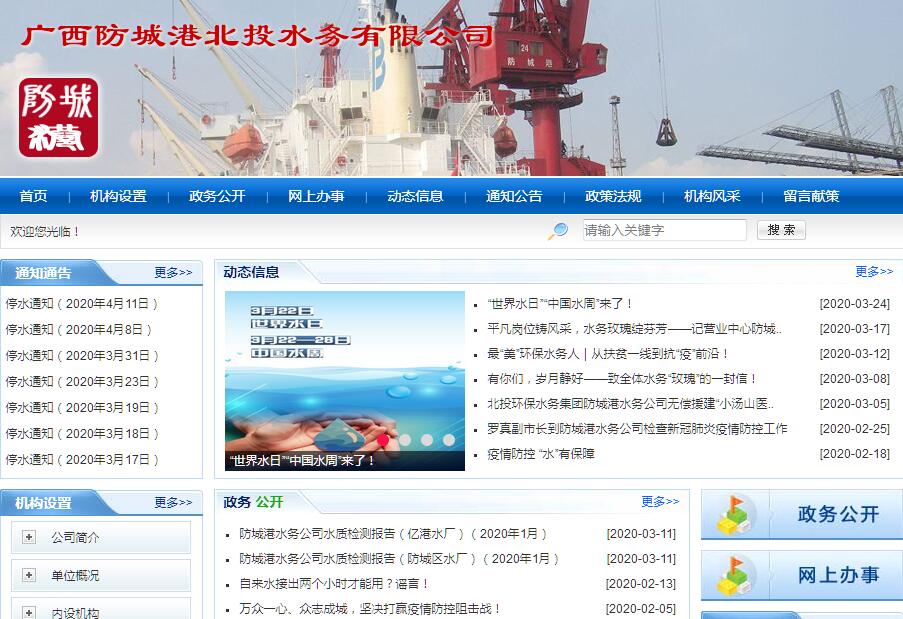The image size is (903, 619).
Task: Expand the 公司简介 plus icon
Action: point(29,537)
